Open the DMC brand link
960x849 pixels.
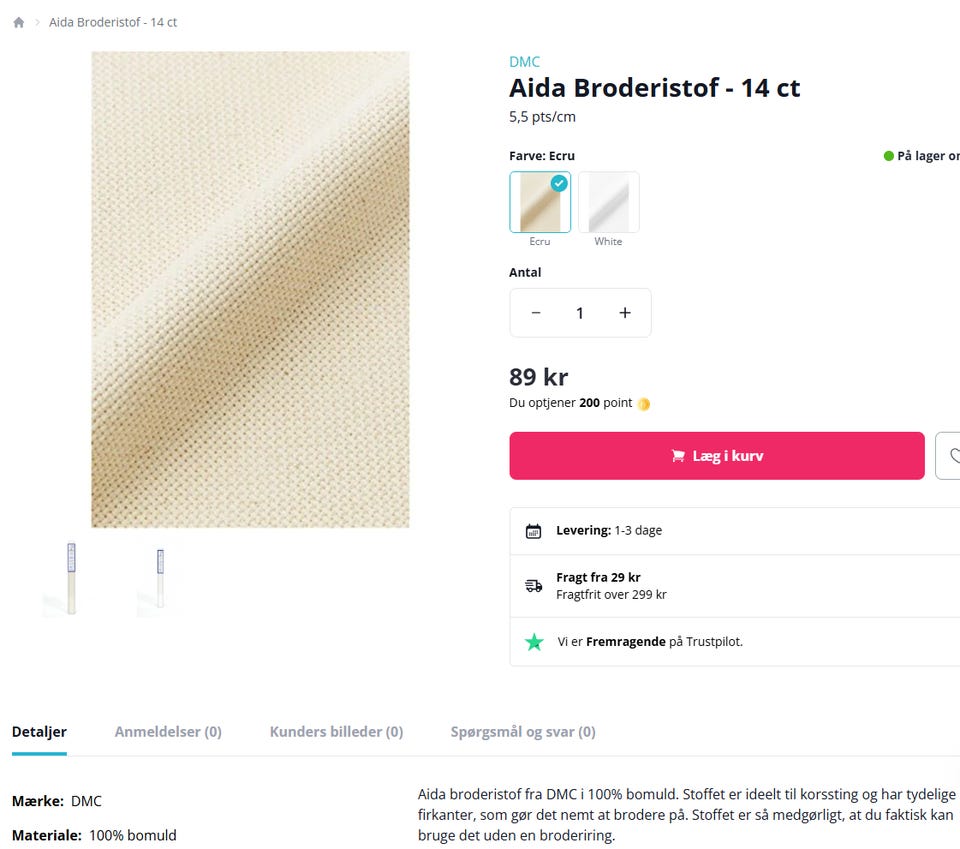coord(524,61)
